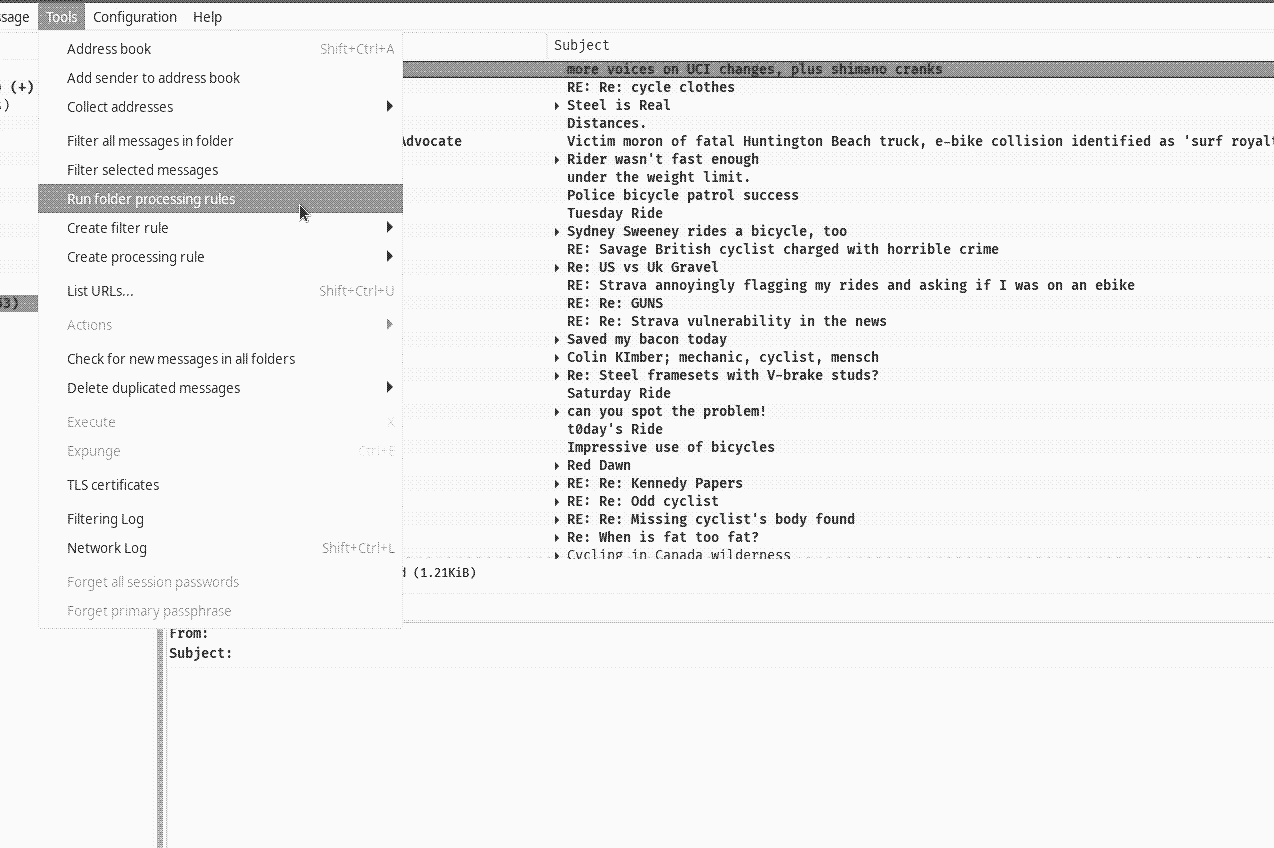Open the Help menu
This screenshot has width=1274, height=848.
coord(207,17)
